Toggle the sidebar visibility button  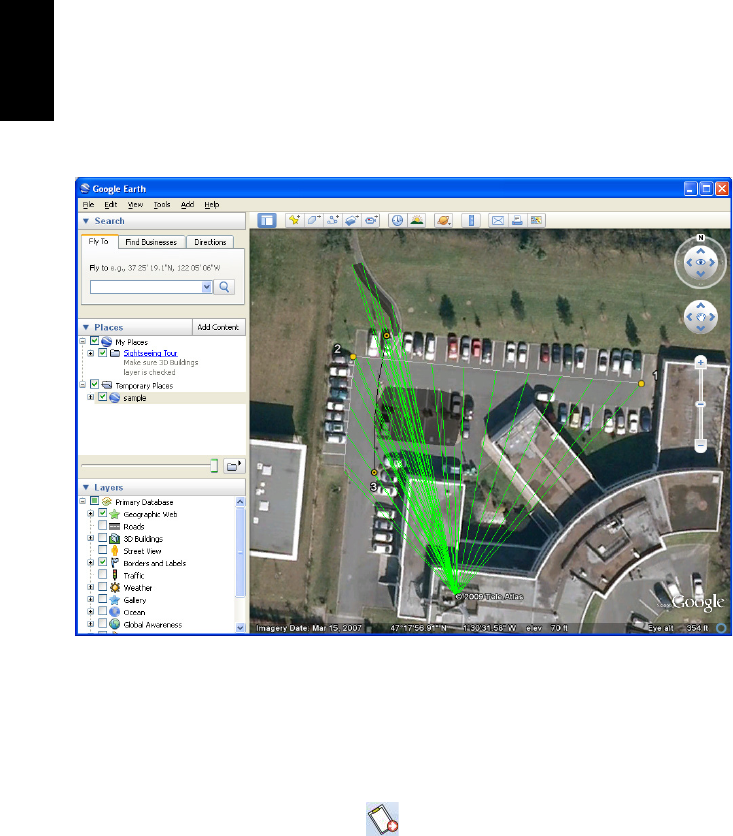tap(267, 220)
